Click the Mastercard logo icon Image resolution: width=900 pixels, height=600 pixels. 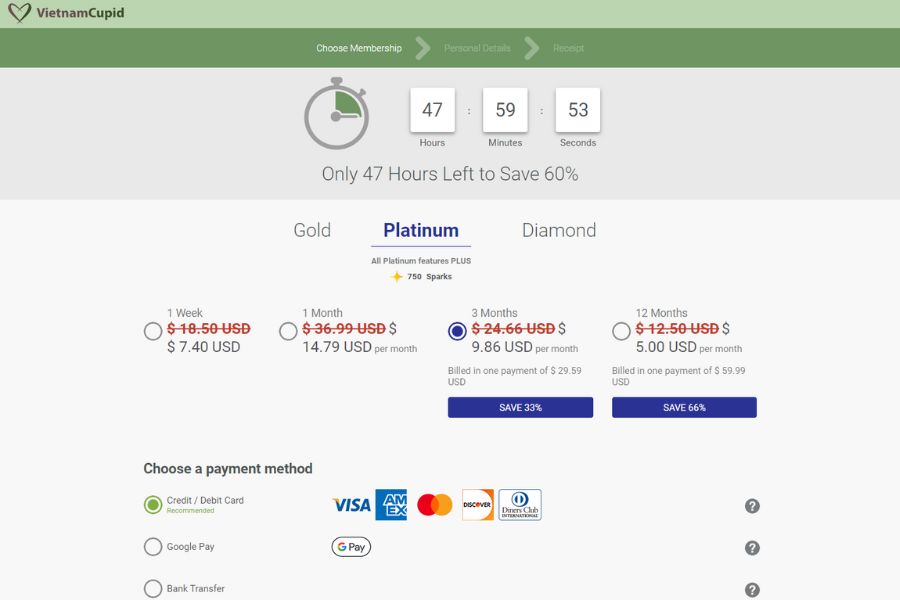(434, 505)
